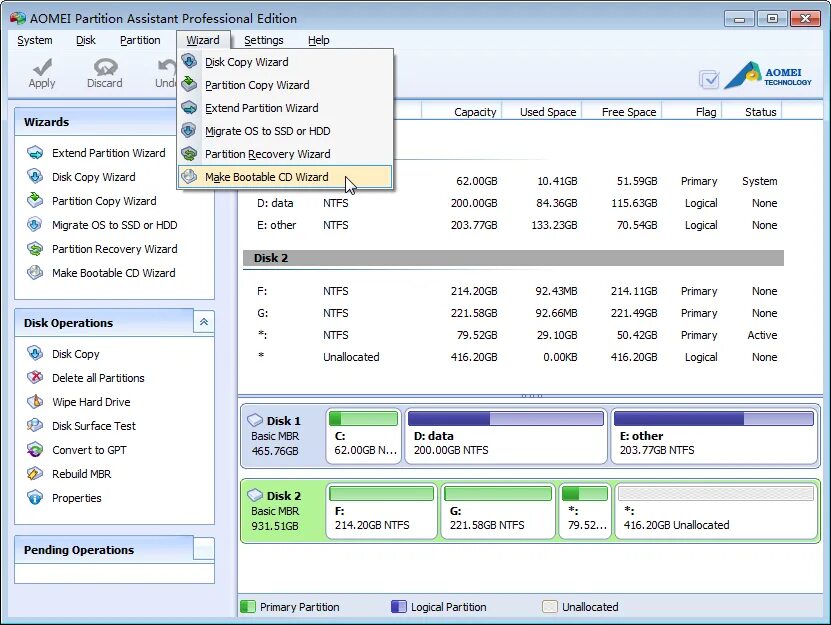Click Disk Copy Wizard icon in sidebar
Image resolution: width=831 pixels, height=625 pixels.
pos(35,177)
